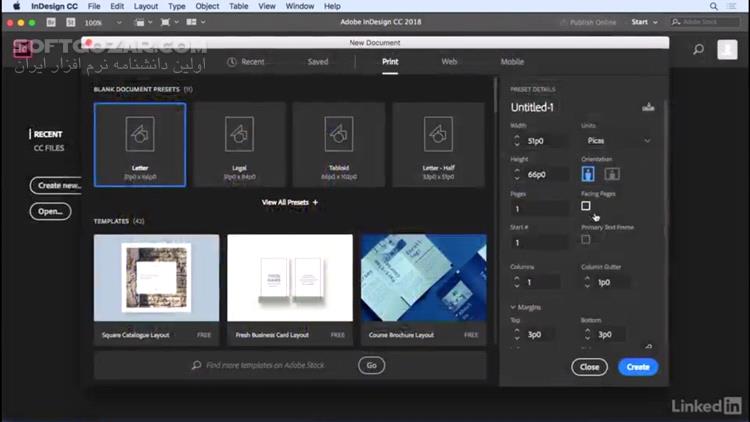
Task: Click the Adobe Stock search field
Action: (x=706, y=22)
